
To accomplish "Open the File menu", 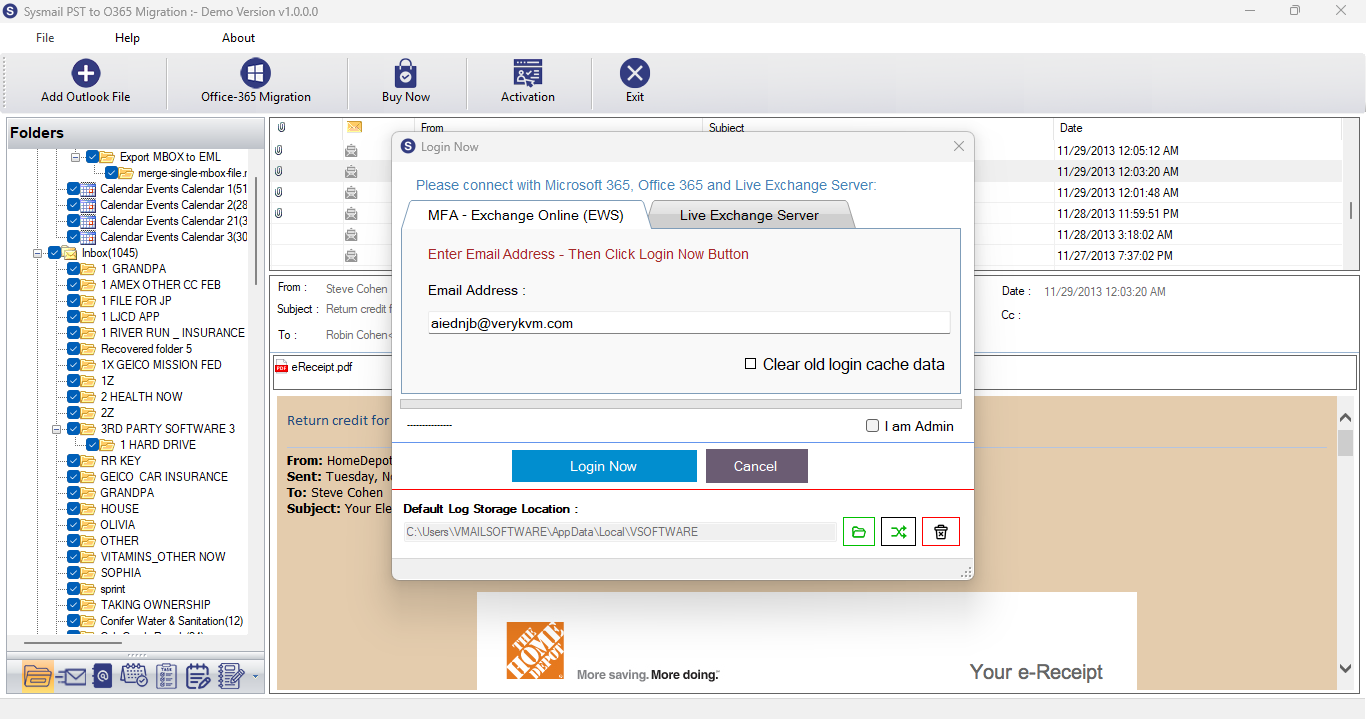I will (x=45, y=38).
